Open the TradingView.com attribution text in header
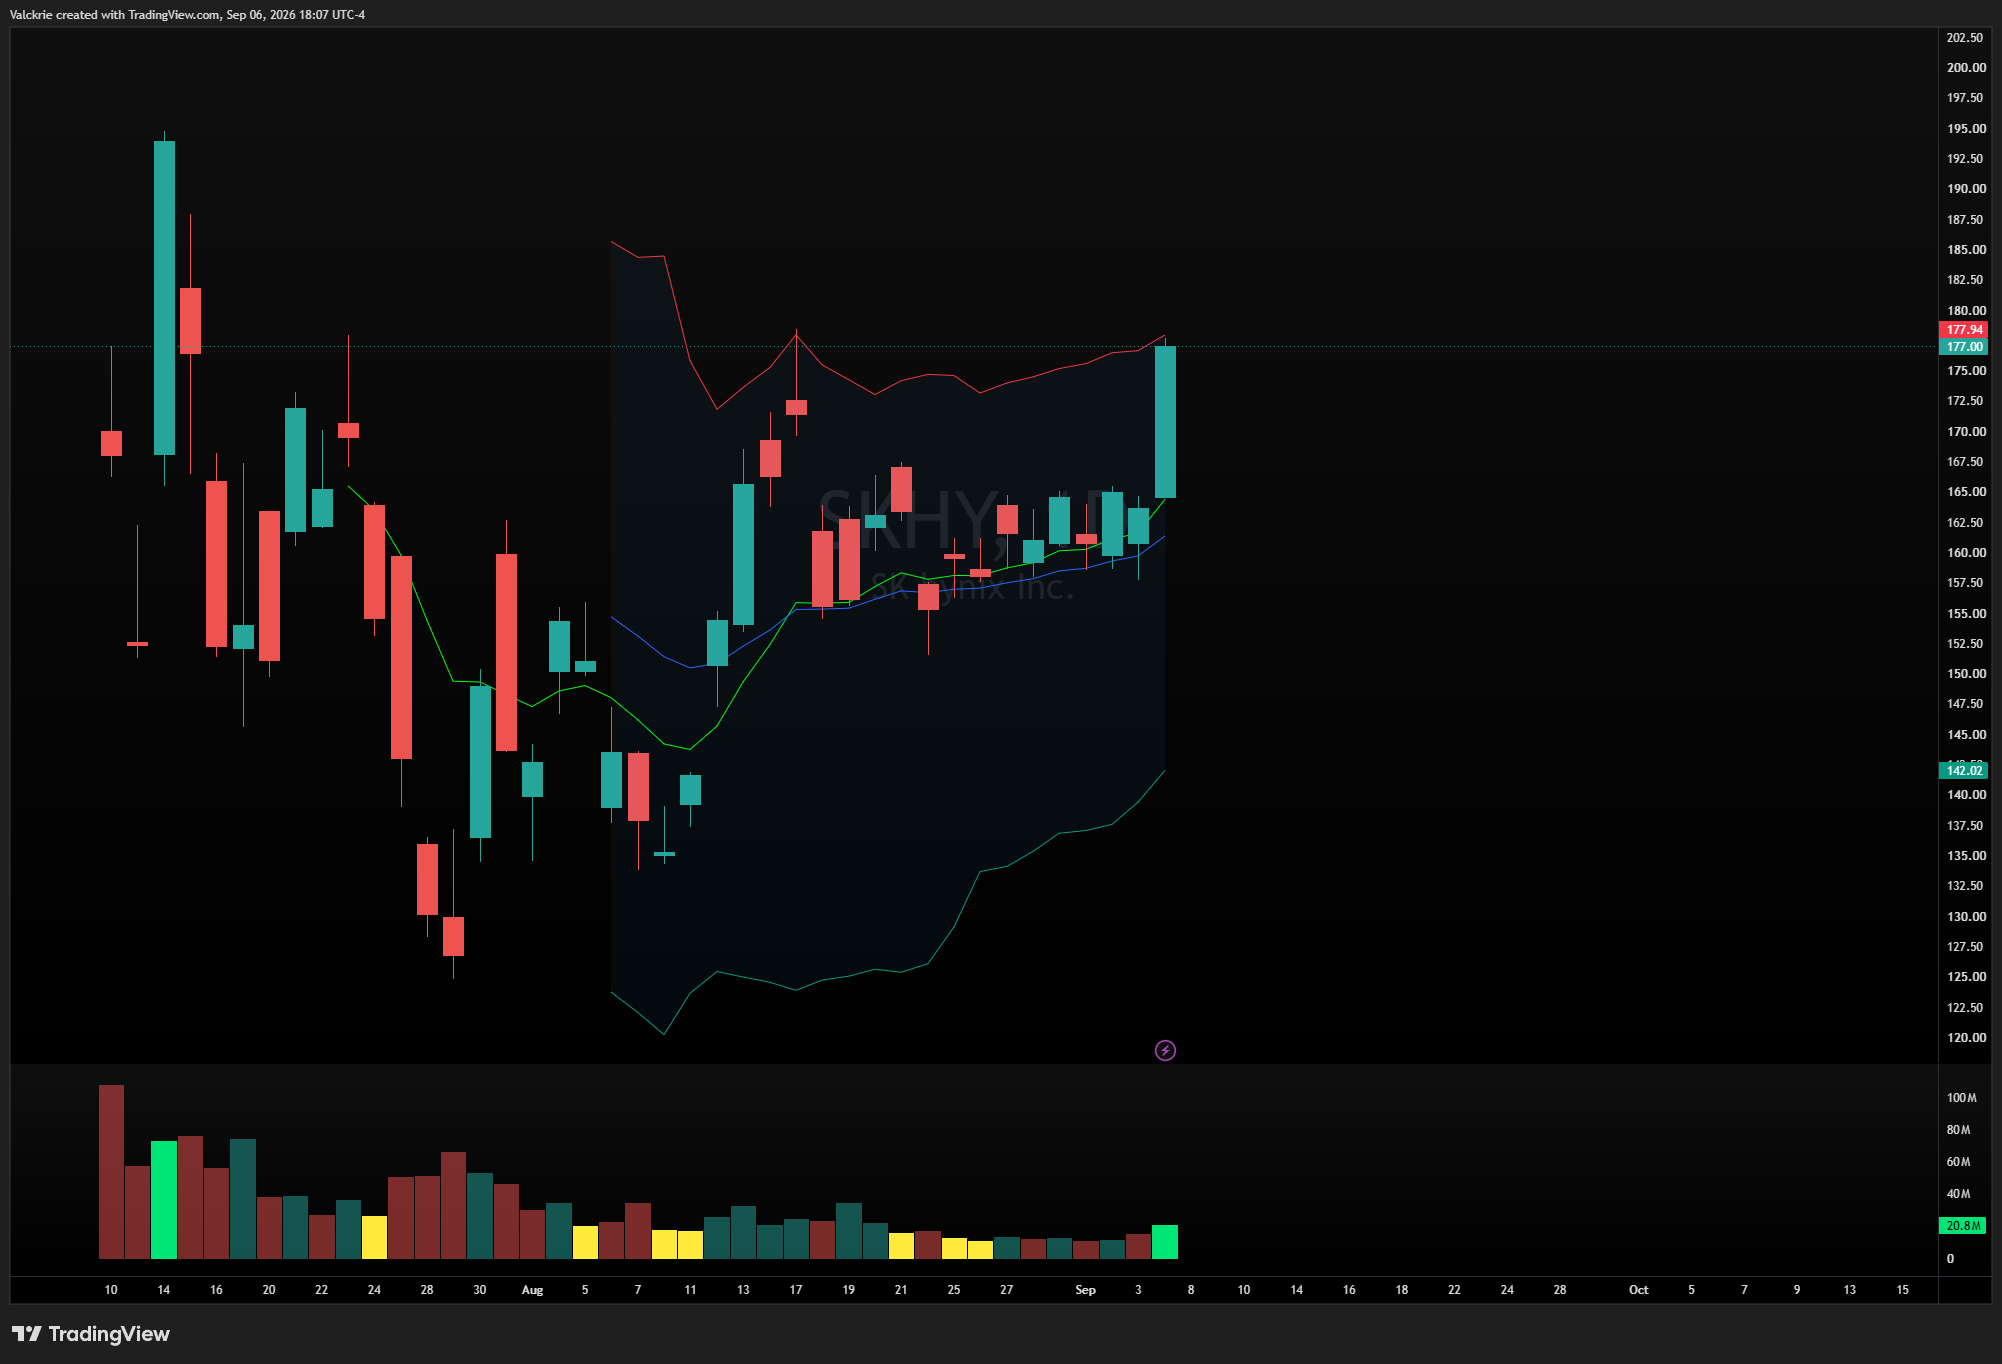The height and width of the screenshot is (1364, 2002). [x=174, y=15]
